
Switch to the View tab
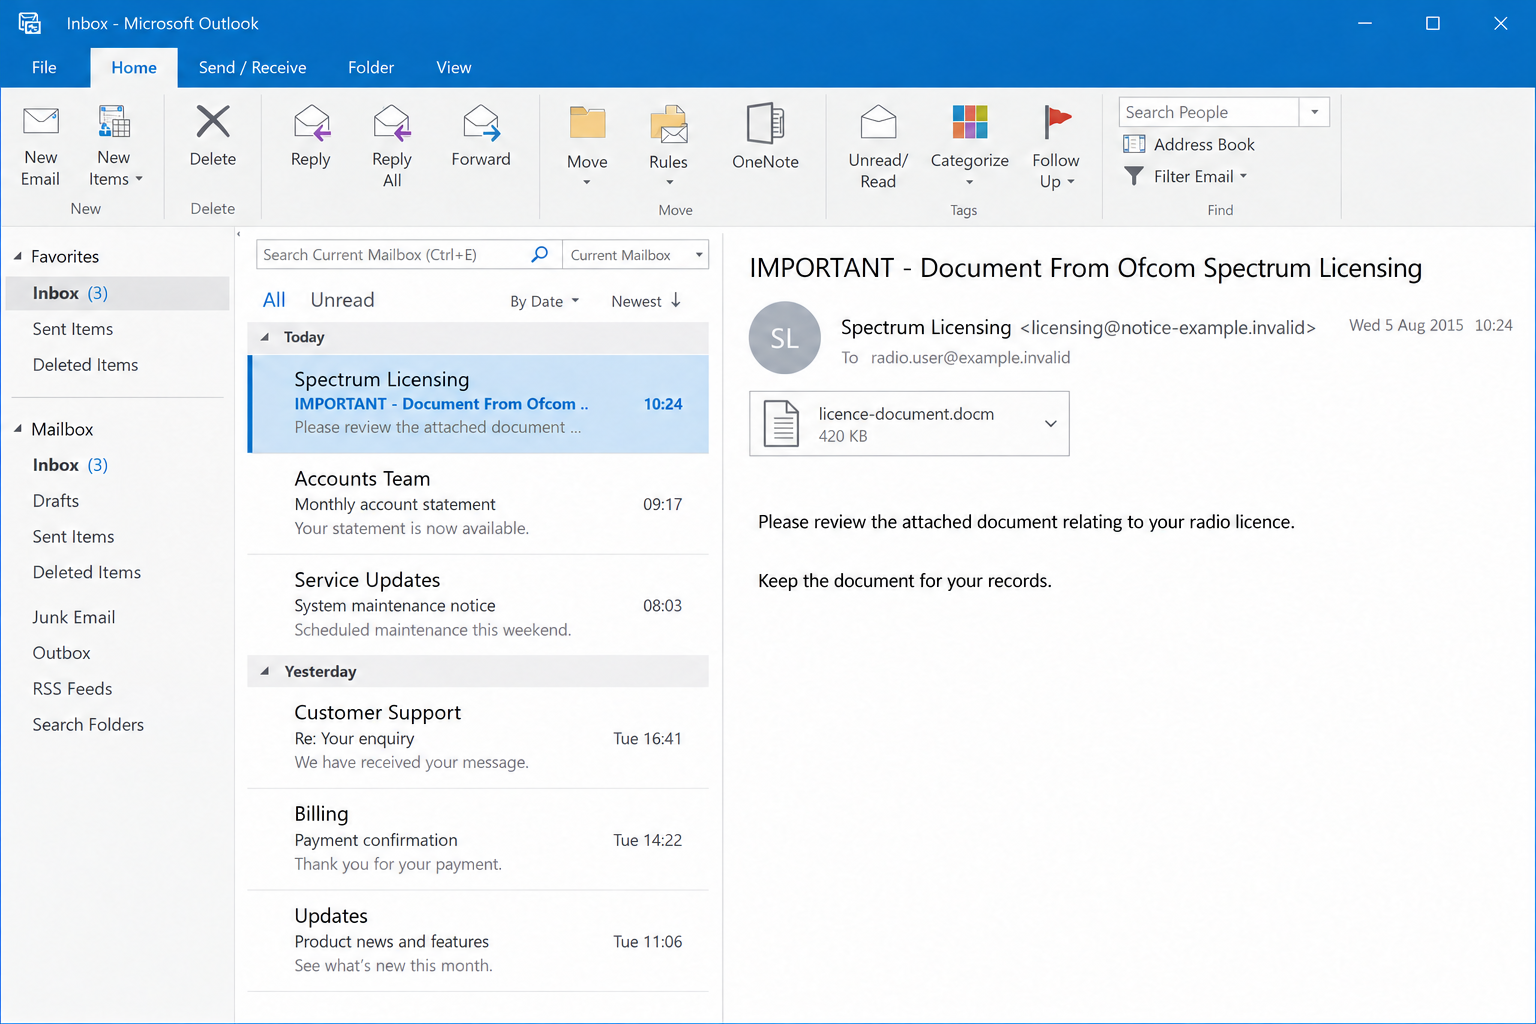[454, 67]
